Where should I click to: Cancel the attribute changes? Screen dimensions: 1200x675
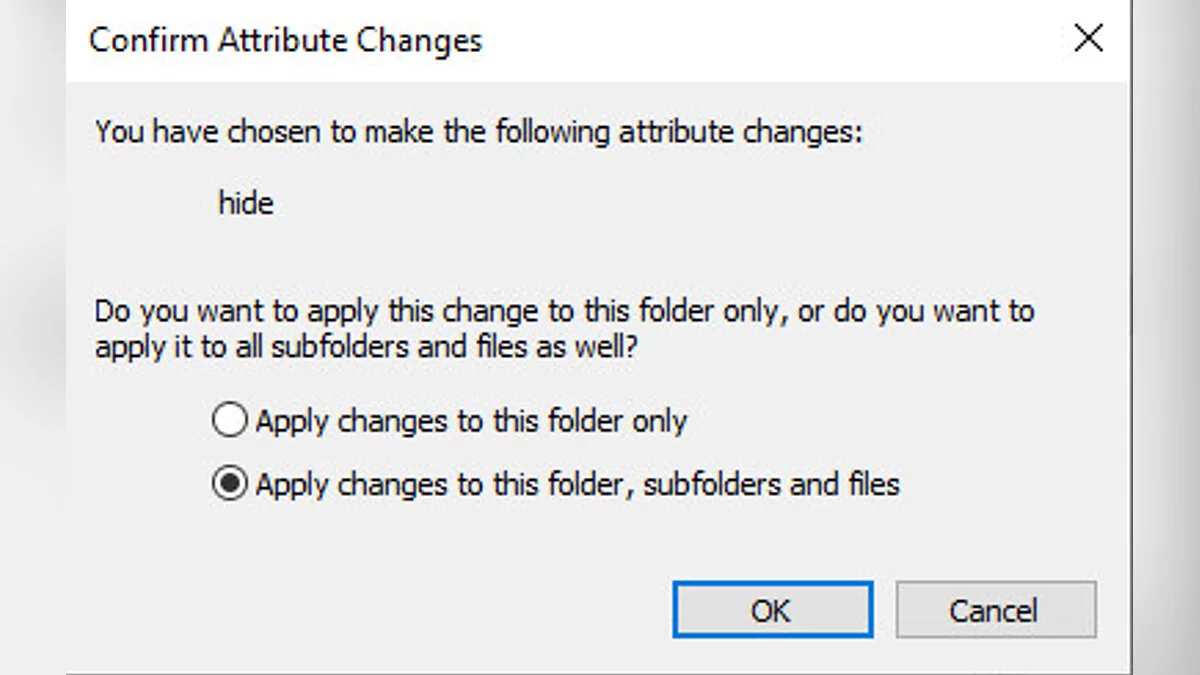pos(995,610)
